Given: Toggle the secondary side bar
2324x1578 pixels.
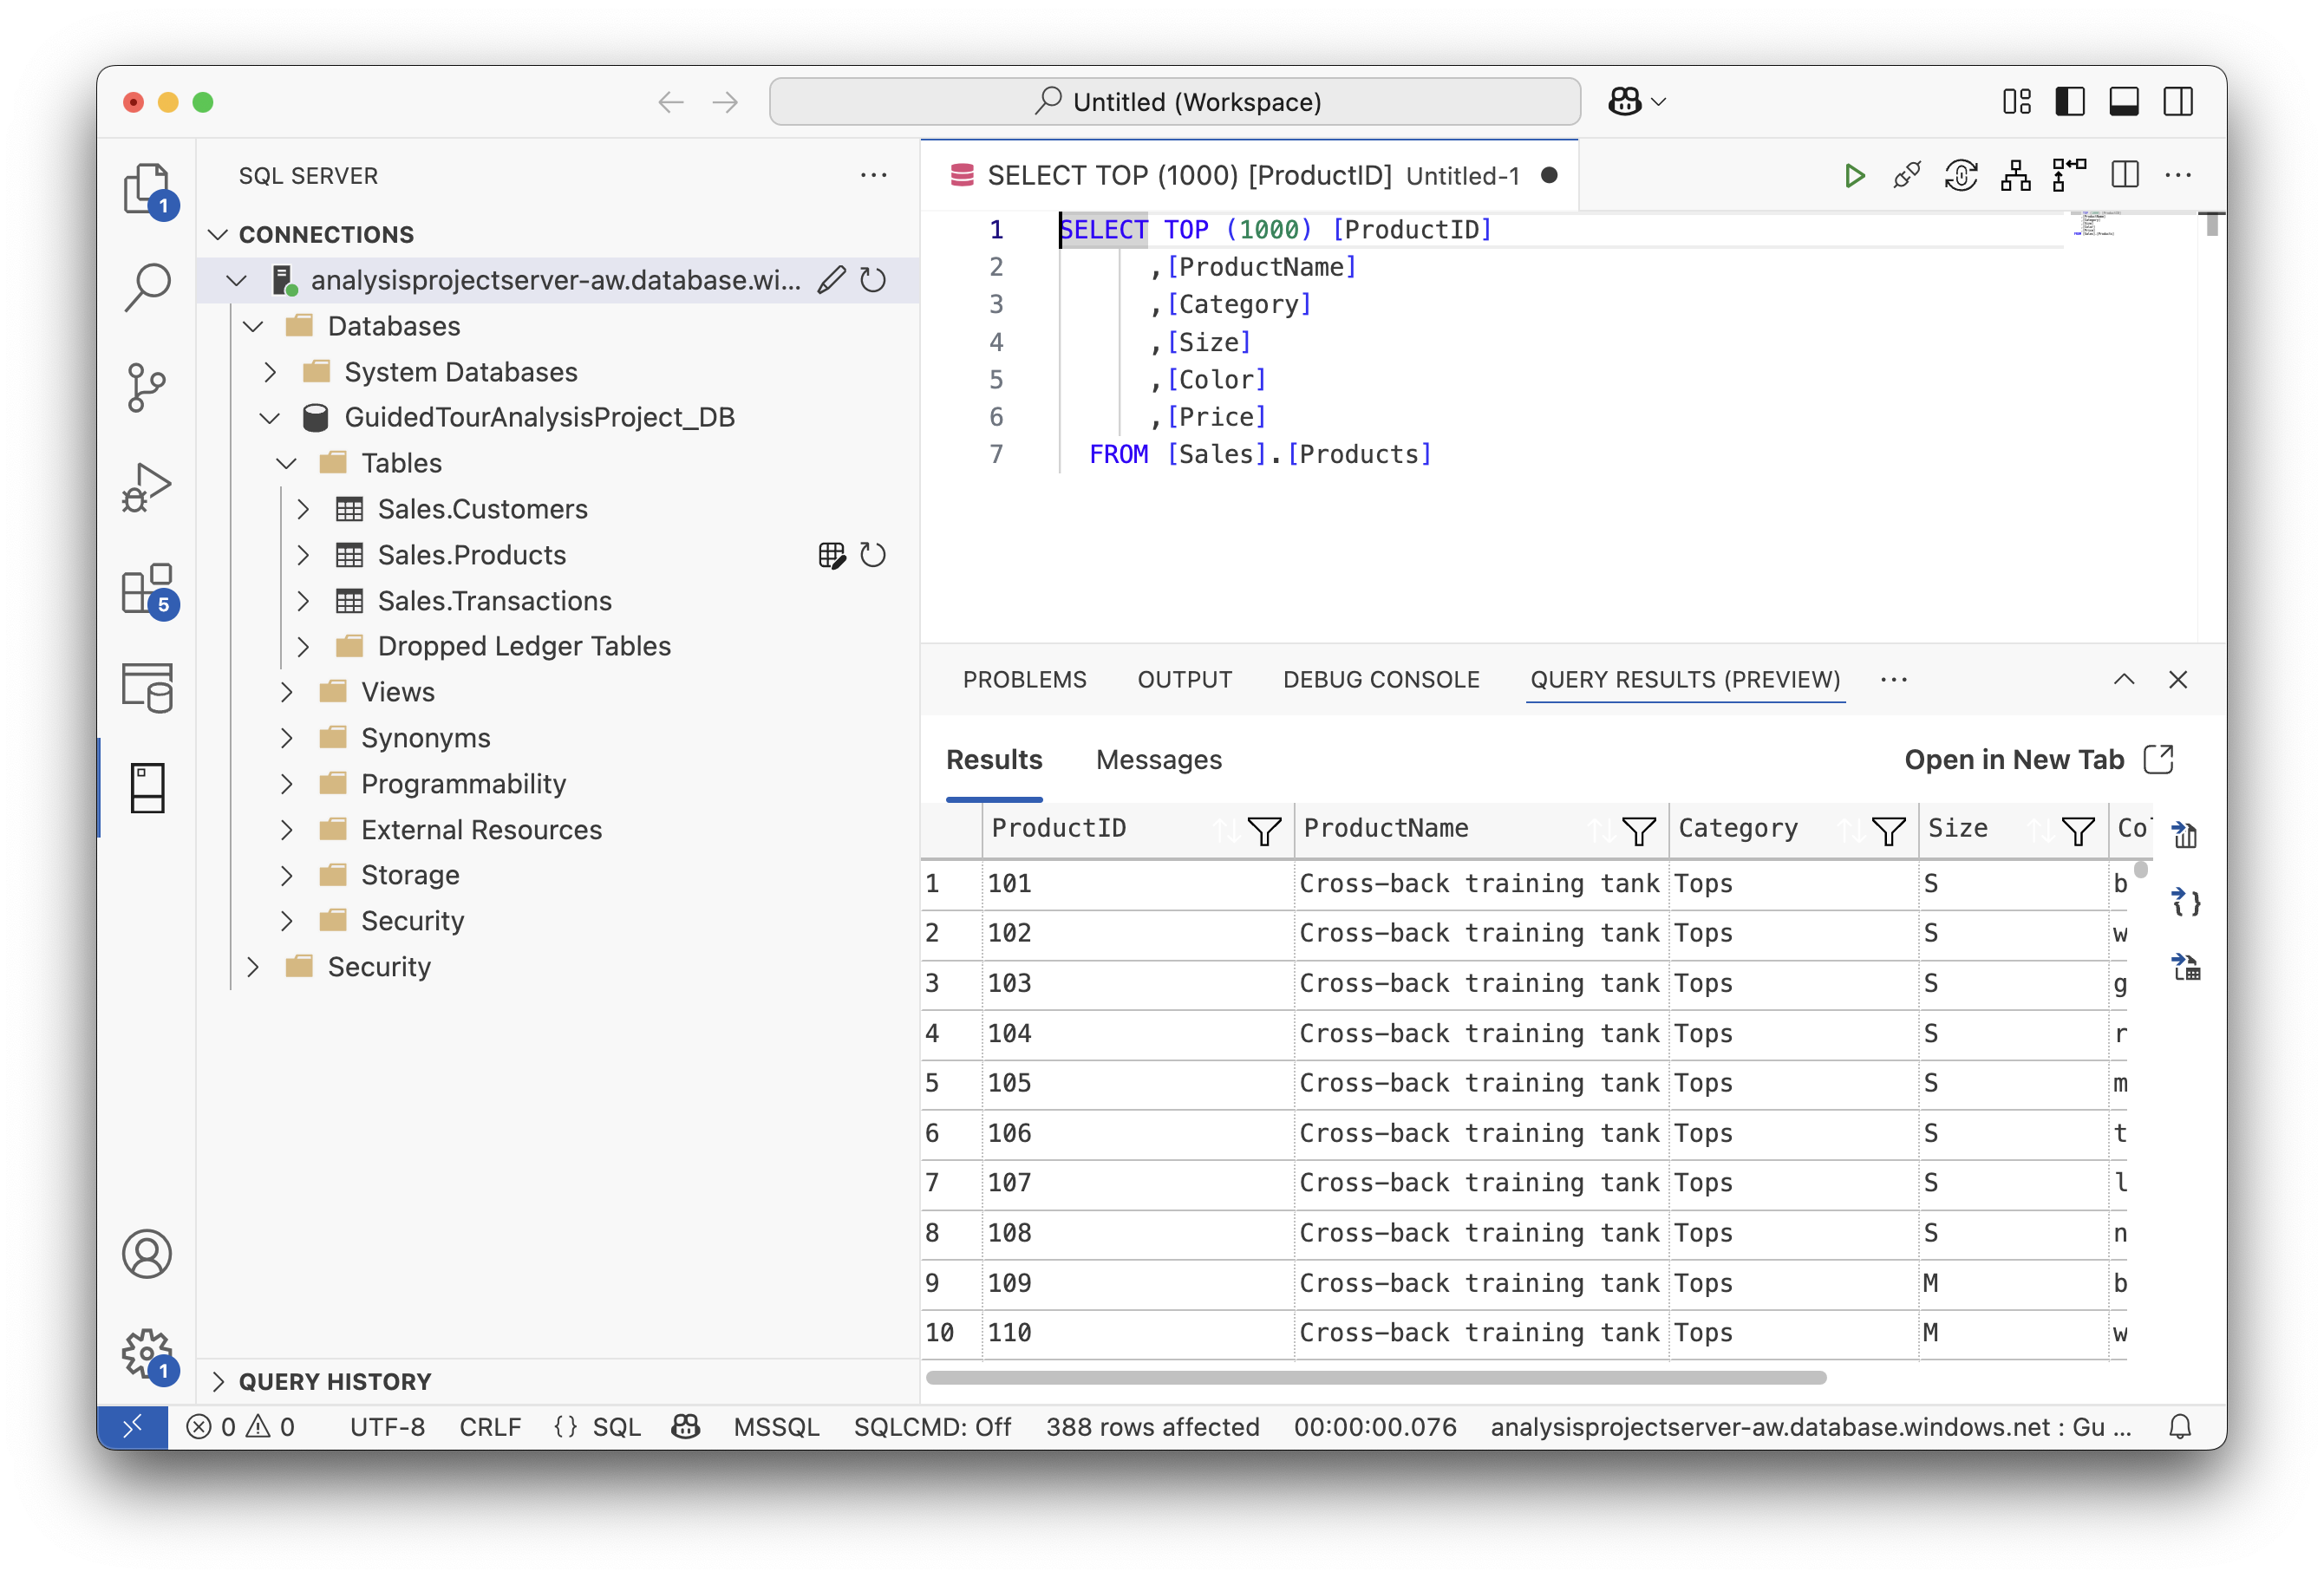Looking at the screenshot, I should click(x=2178, y=102).
